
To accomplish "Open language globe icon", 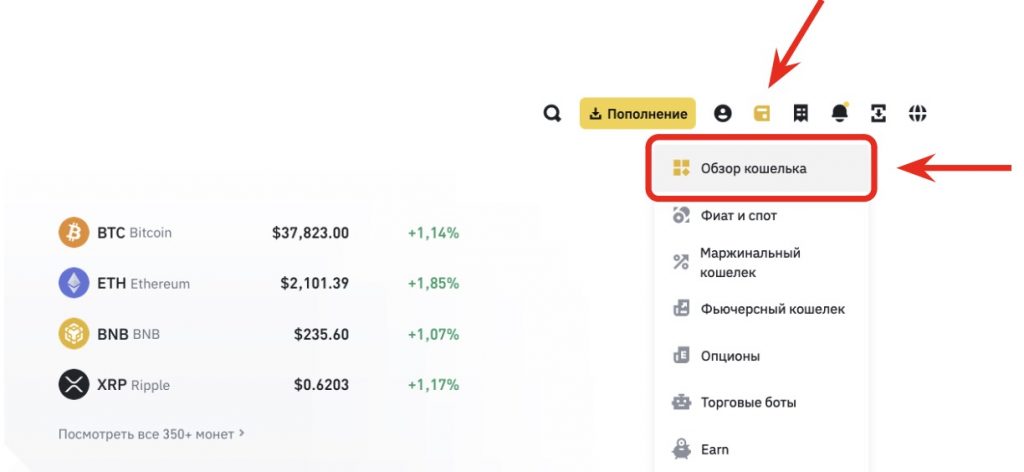I will coord(917,114).
